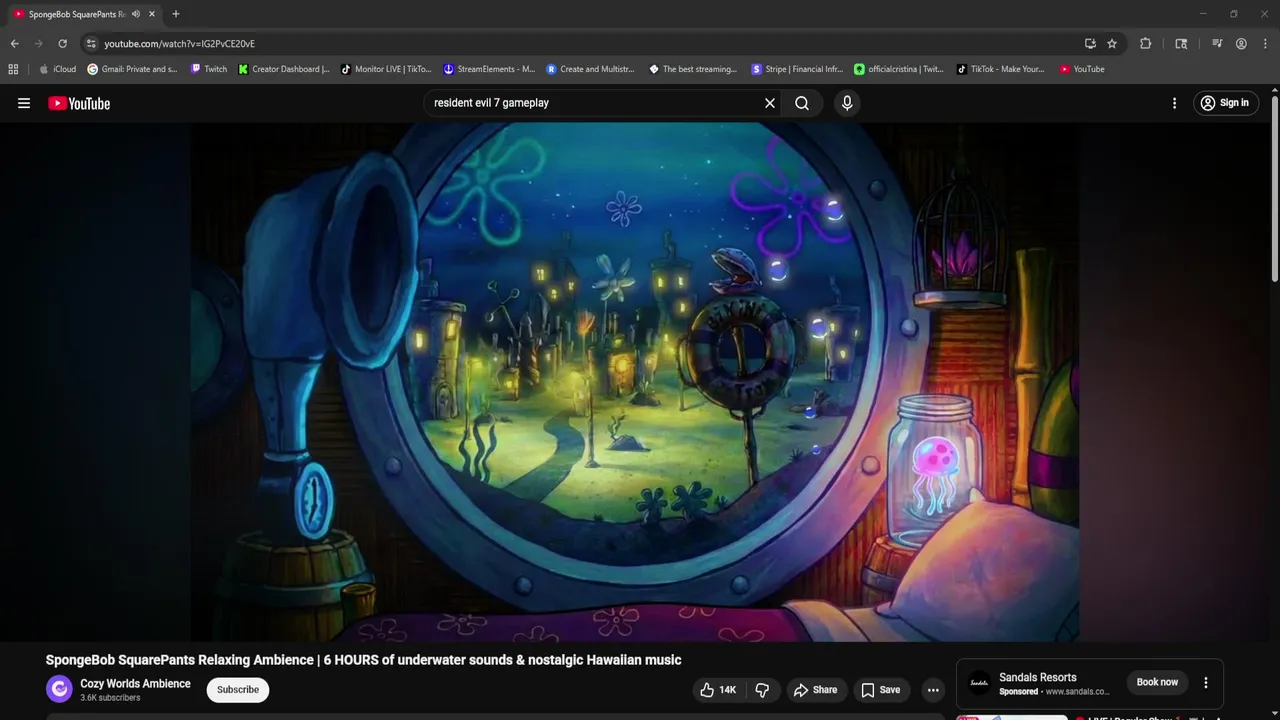Viewport: 1280px width, 720px height.
Task: Click the magnifier search button
Action: tap(802, 103)
